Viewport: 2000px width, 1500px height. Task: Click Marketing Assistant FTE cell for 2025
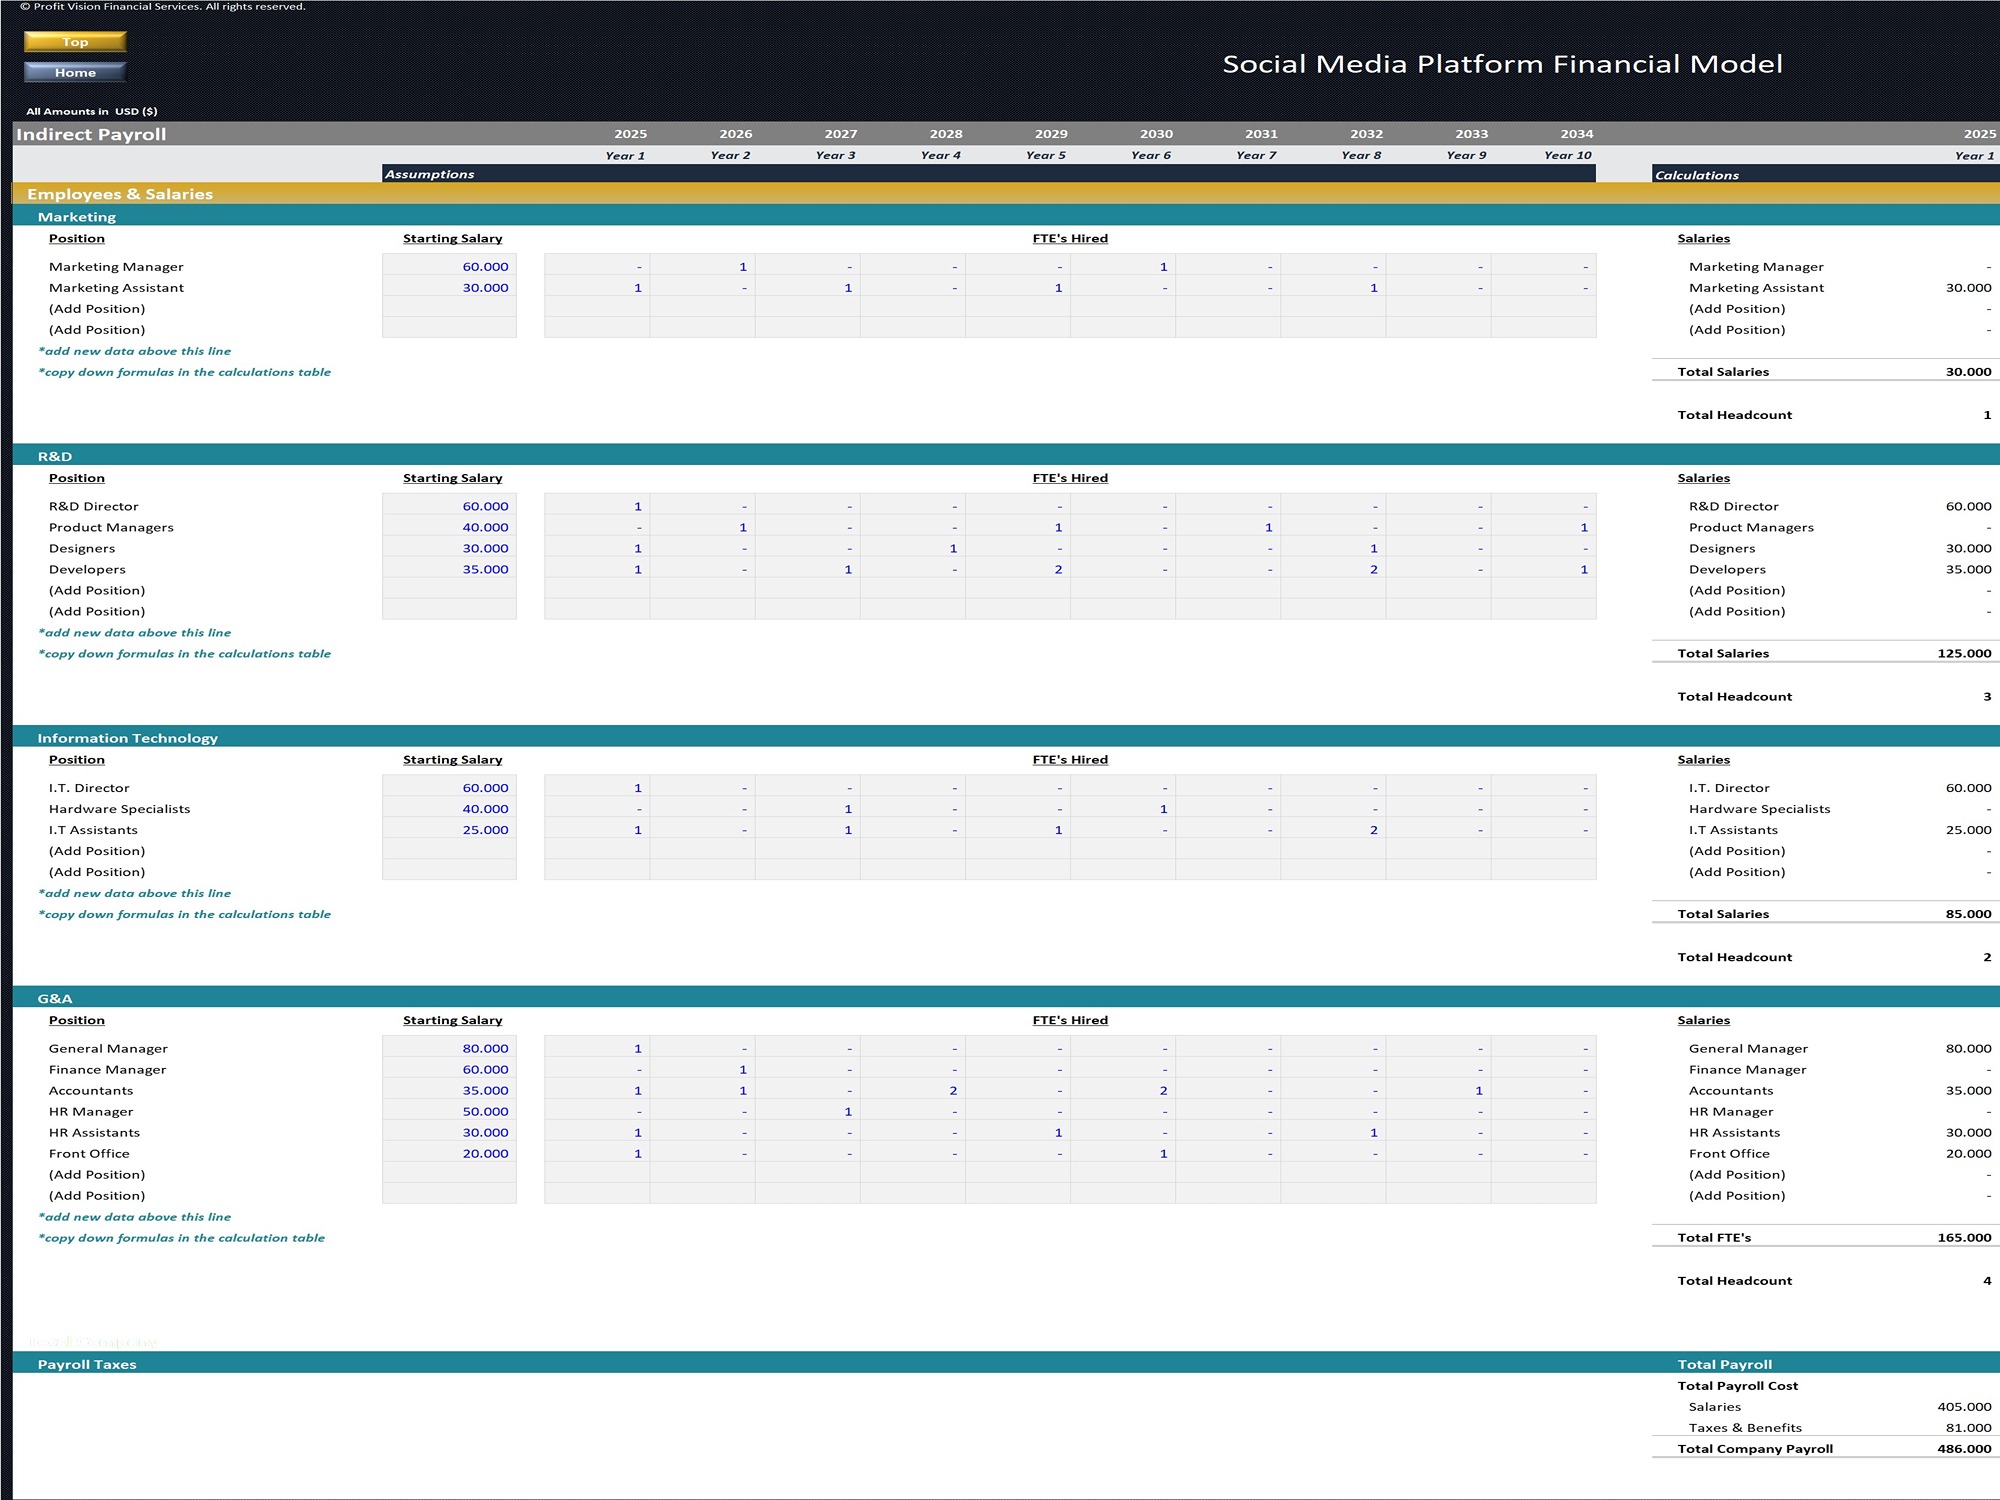click(x=597, y=288)
